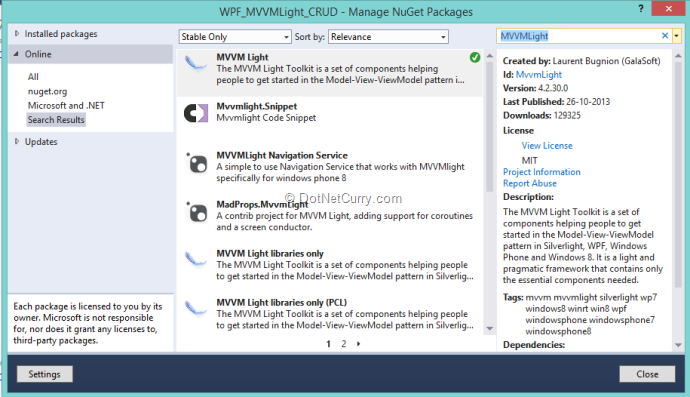Select MVVM Light libraries only (PCL) title
This screenshot has width=690, height=397.
point(281,302)
